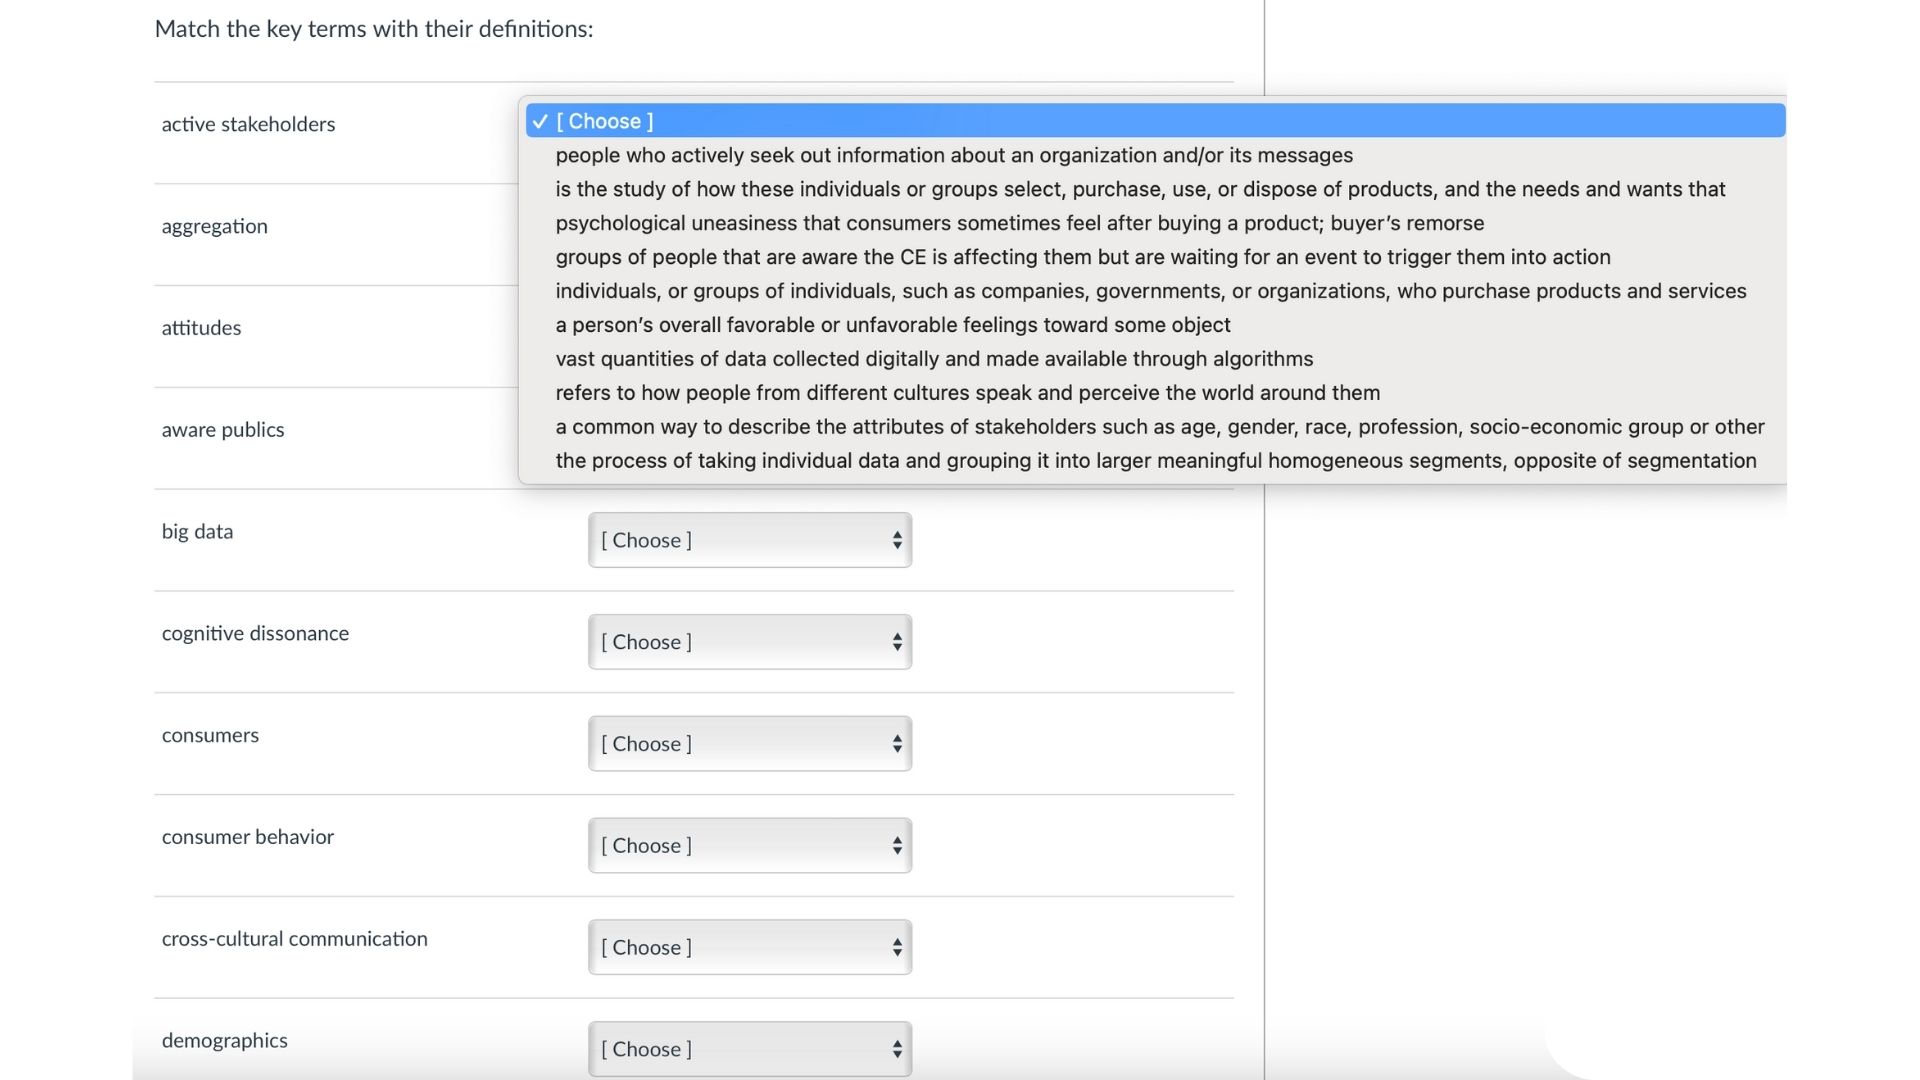
Task: Open the dropdown for 'consumer behavior'
Action: 749,845
